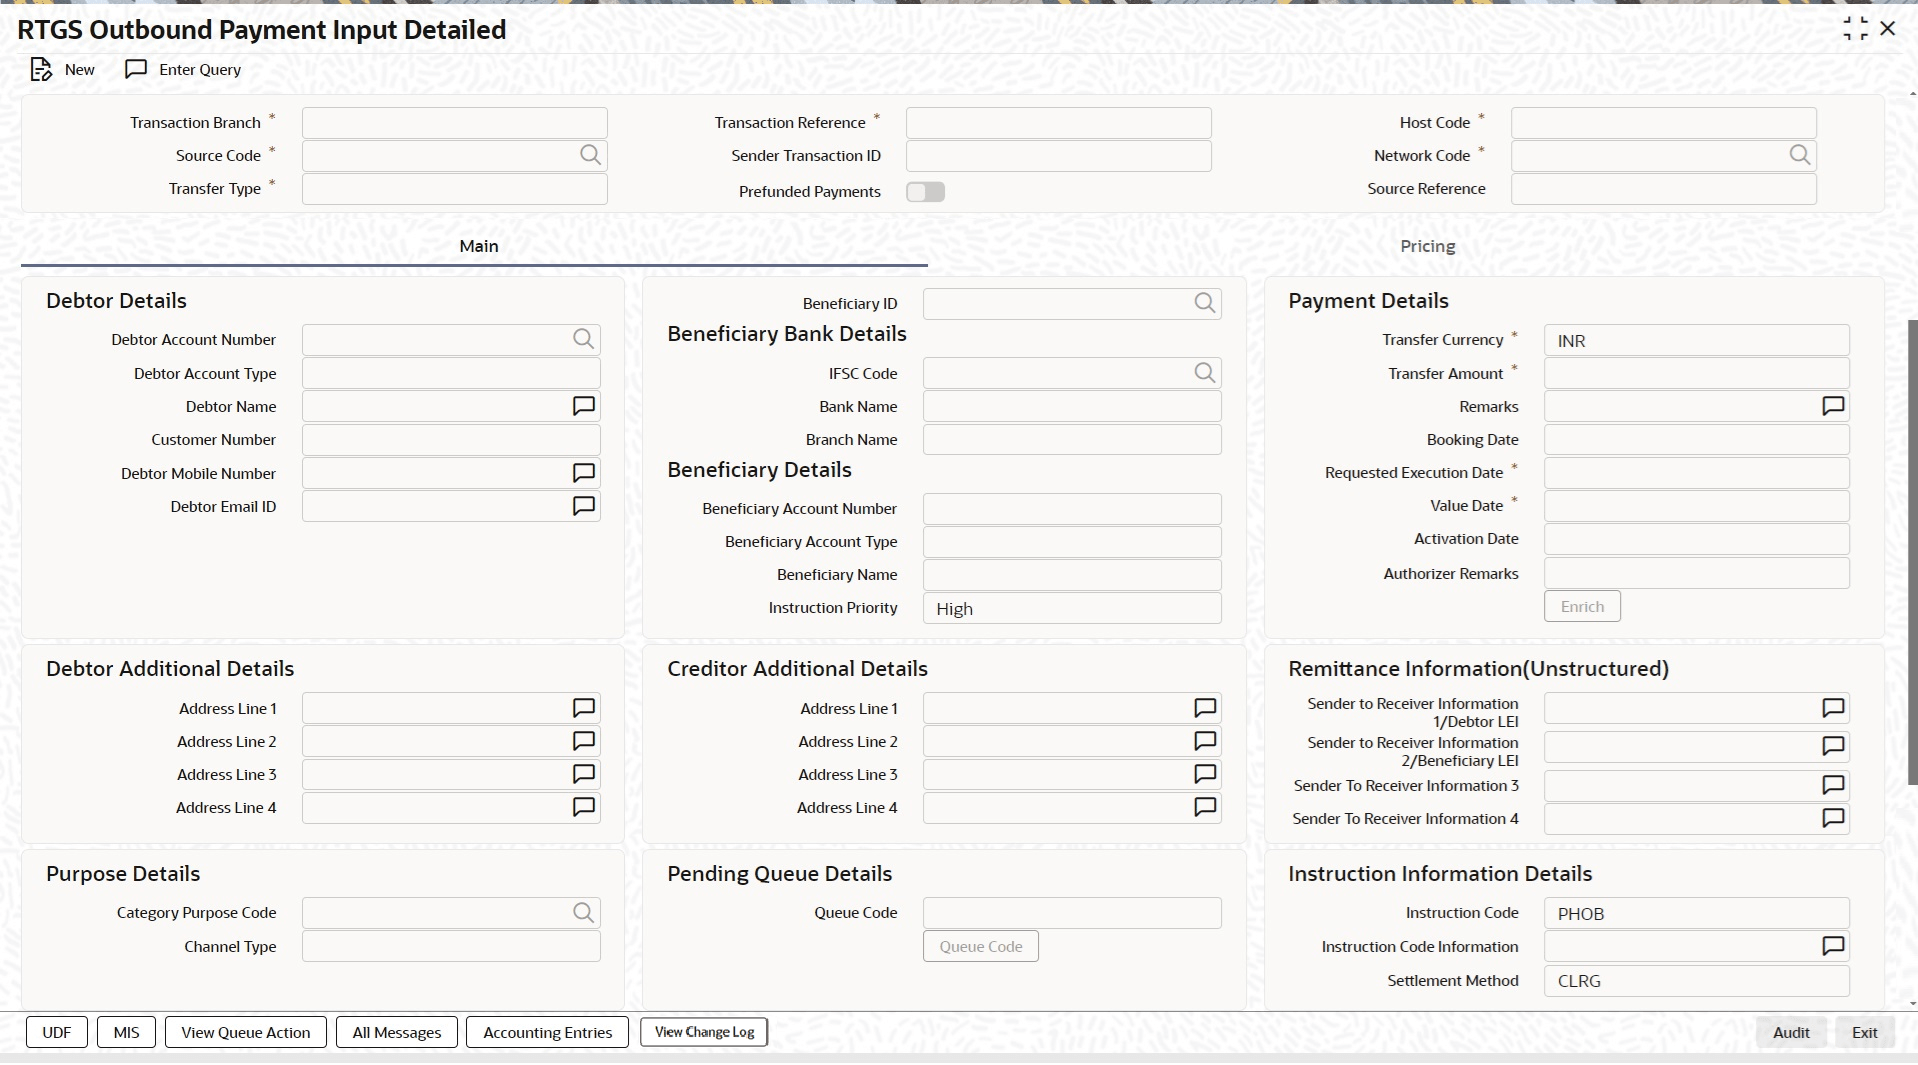Click the Source Reference field
The image size is (1918, 1065).
(1663, 189)
